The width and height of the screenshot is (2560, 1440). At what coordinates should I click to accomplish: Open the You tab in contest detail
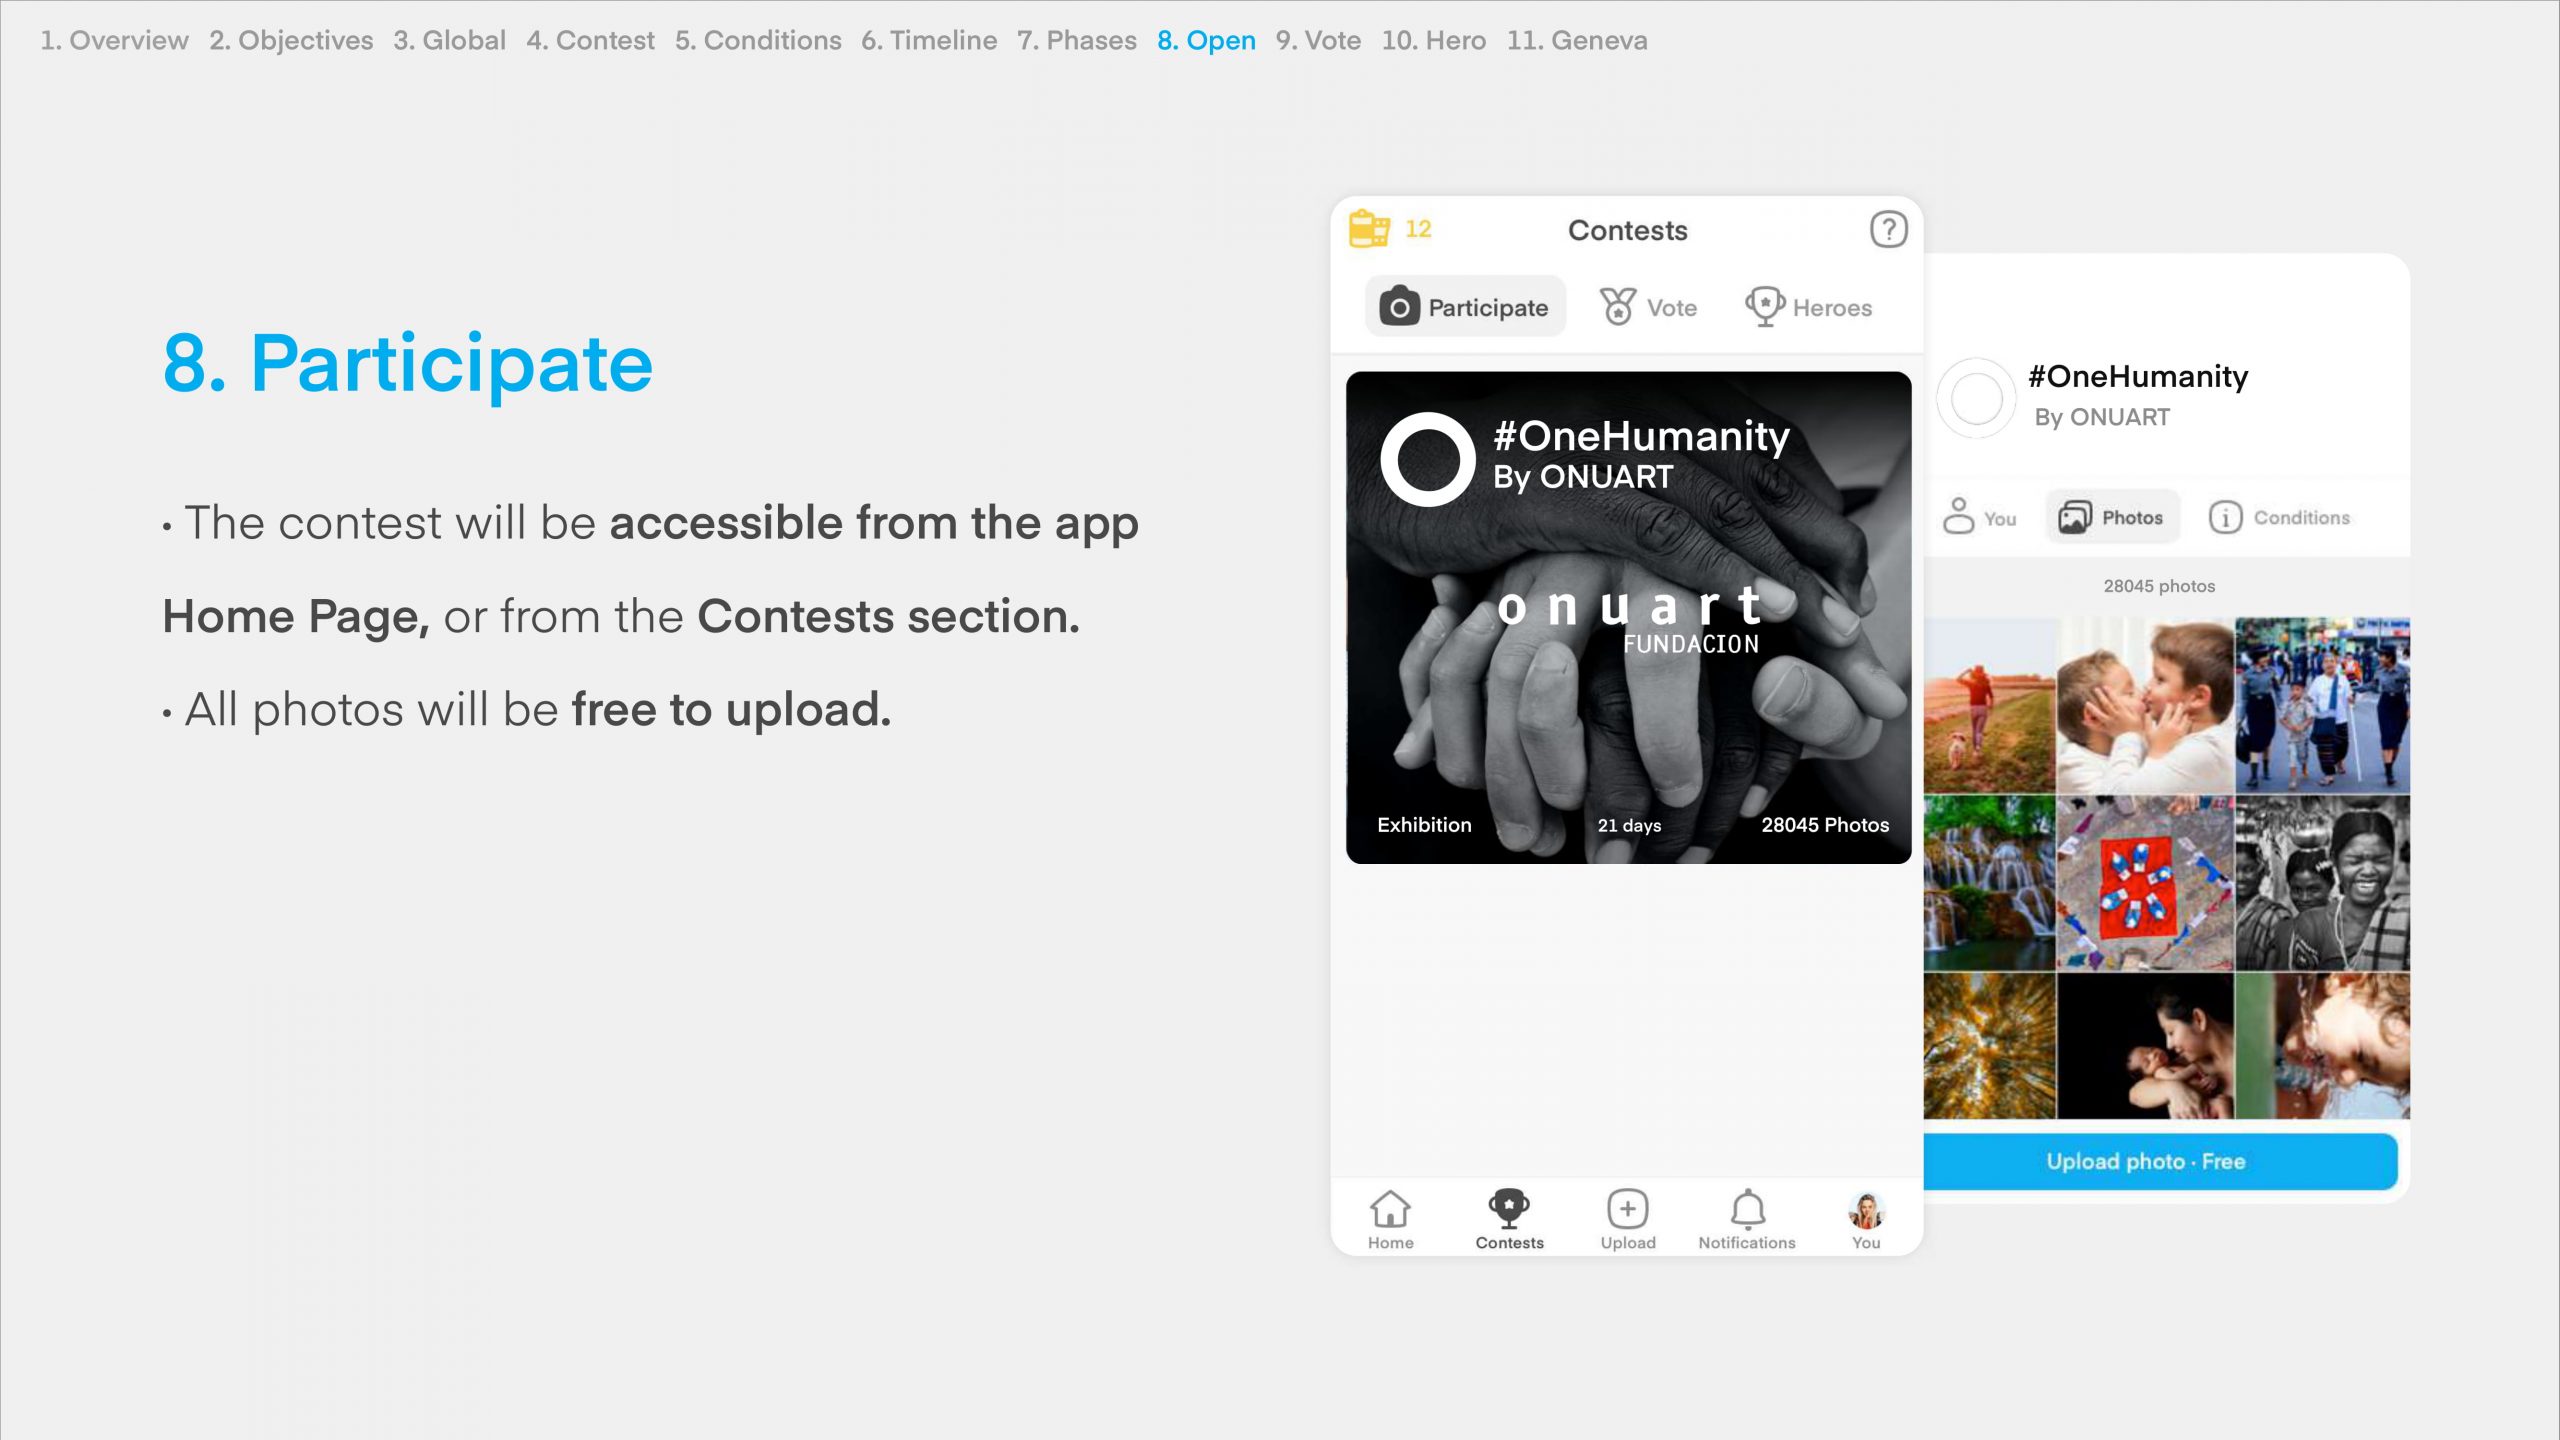1979,517
